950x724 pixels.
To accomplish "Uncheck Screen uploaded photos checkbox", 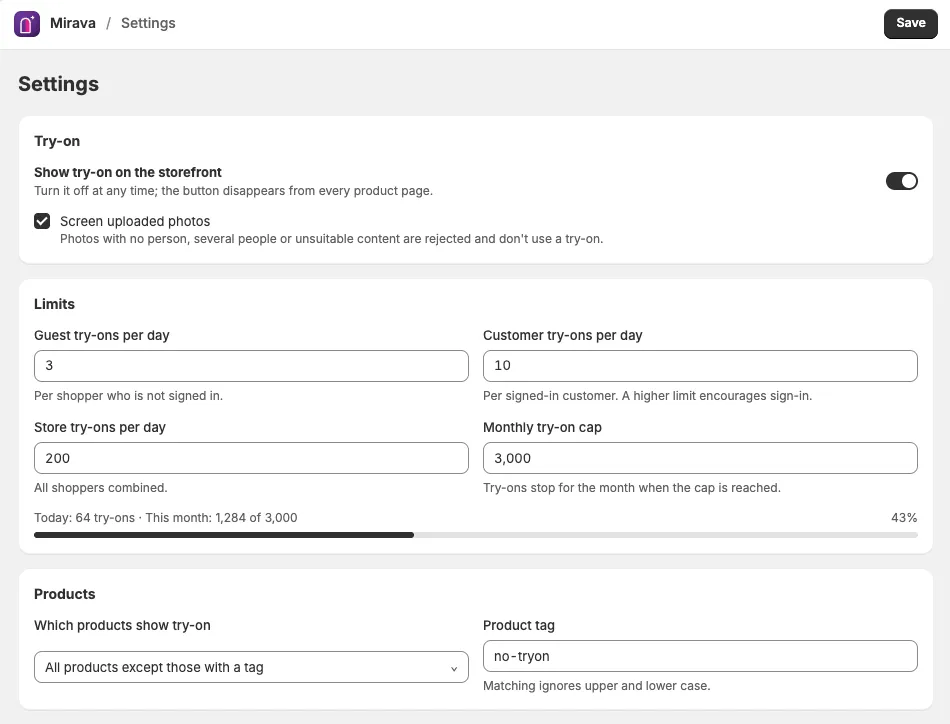I will (42, 221).
